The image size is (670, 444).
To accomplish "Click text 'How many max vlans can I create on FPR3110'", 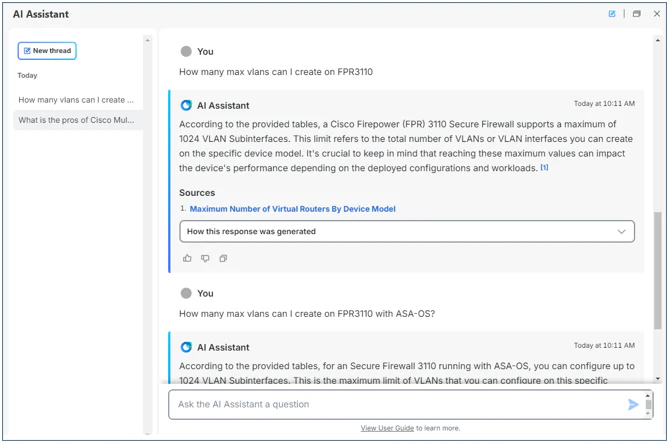I will [276, 72].
